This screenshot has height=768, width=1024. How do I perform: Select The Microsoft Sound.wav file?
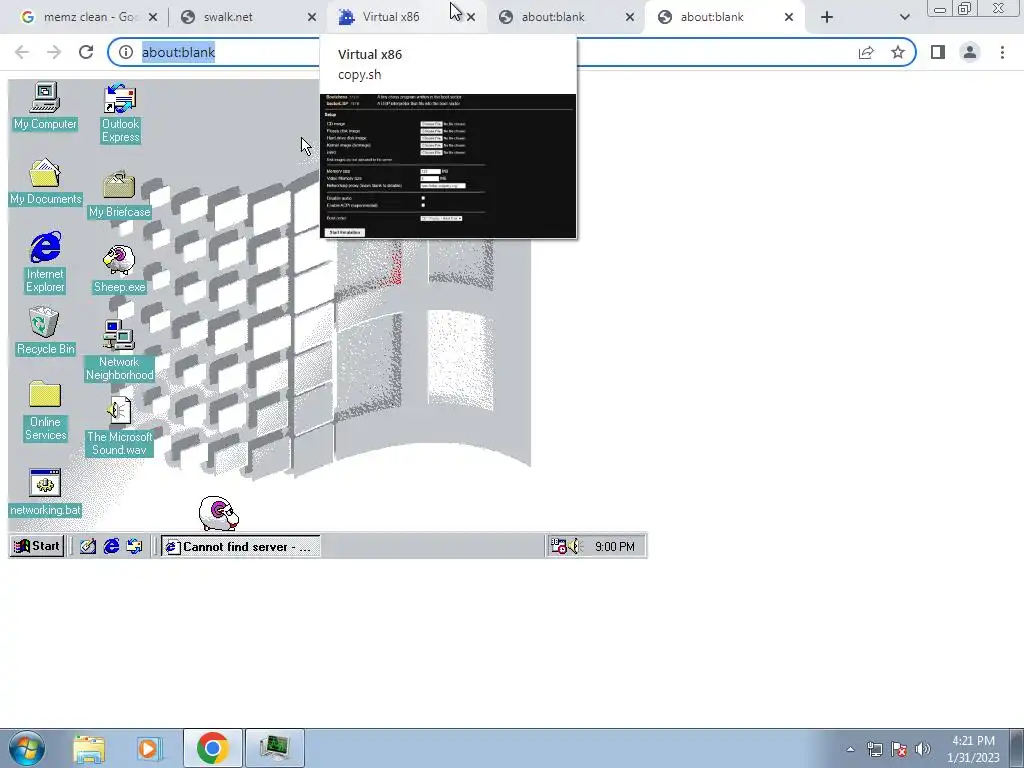[120, 426]
